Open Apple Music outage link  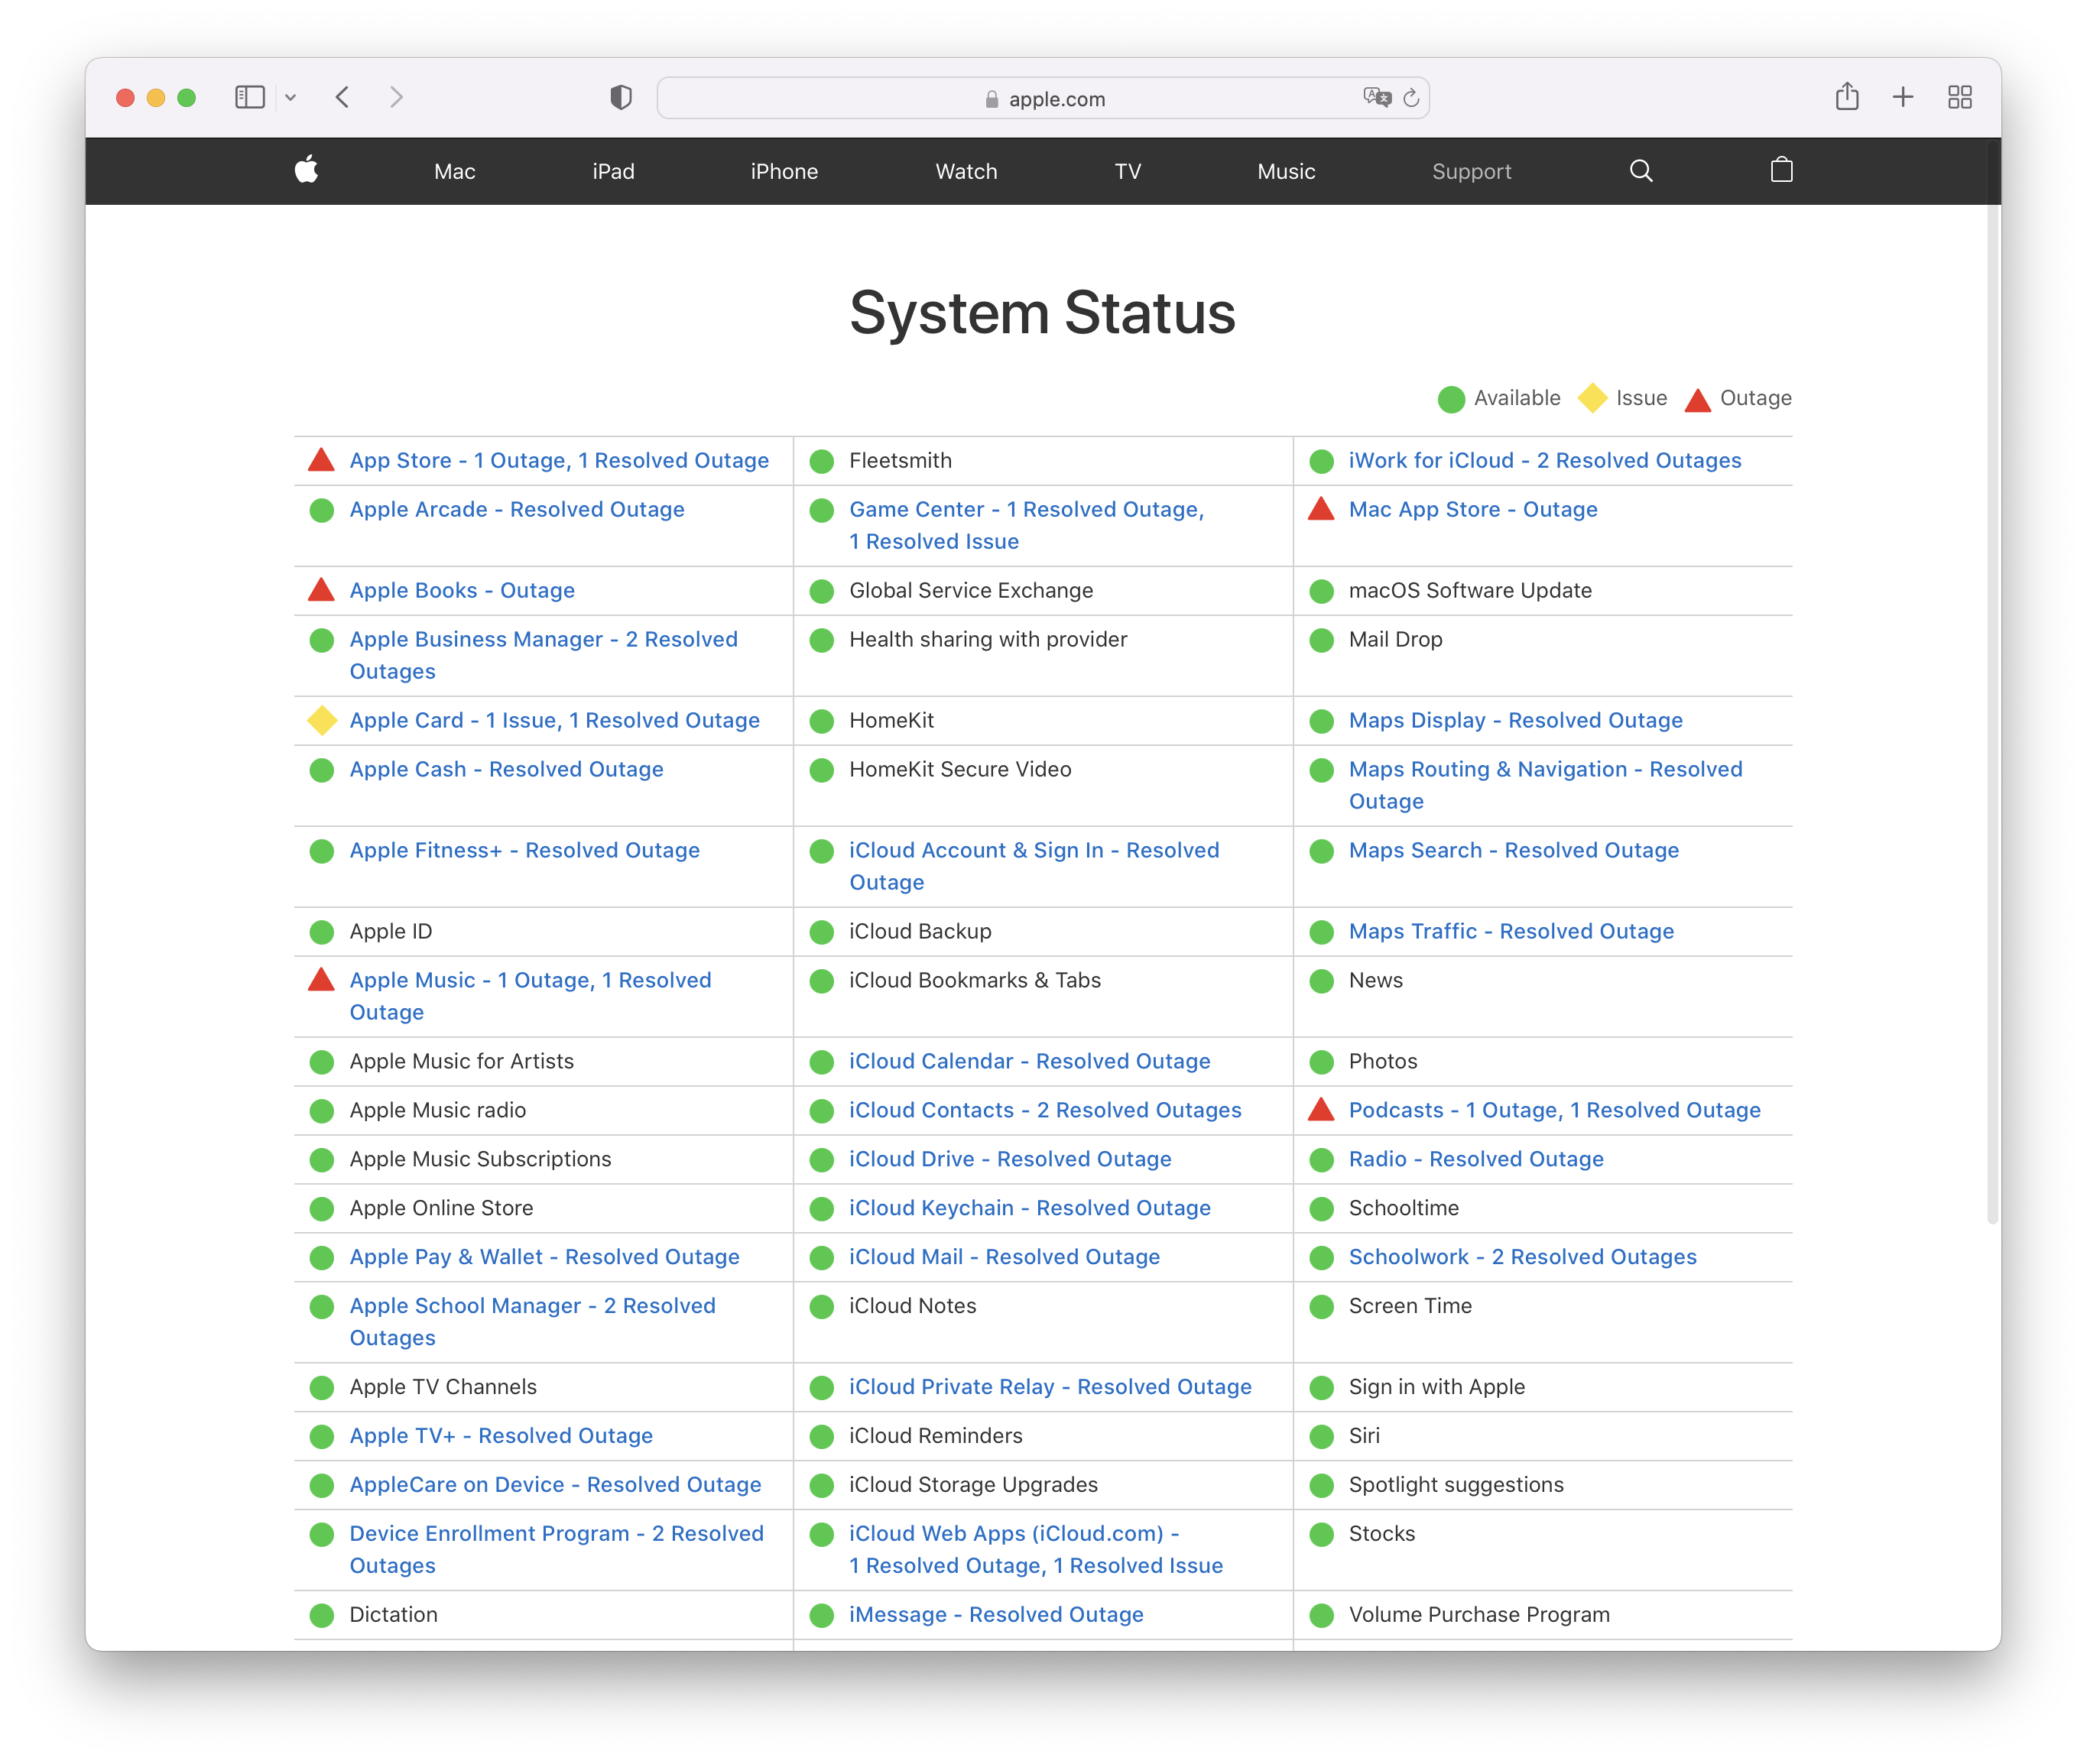point(530,996)
